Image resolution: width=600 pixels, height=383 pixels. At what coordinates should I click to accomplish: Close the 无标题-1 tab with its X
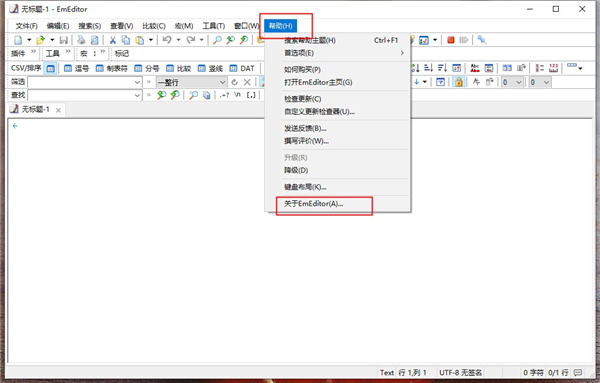point(58,110)
